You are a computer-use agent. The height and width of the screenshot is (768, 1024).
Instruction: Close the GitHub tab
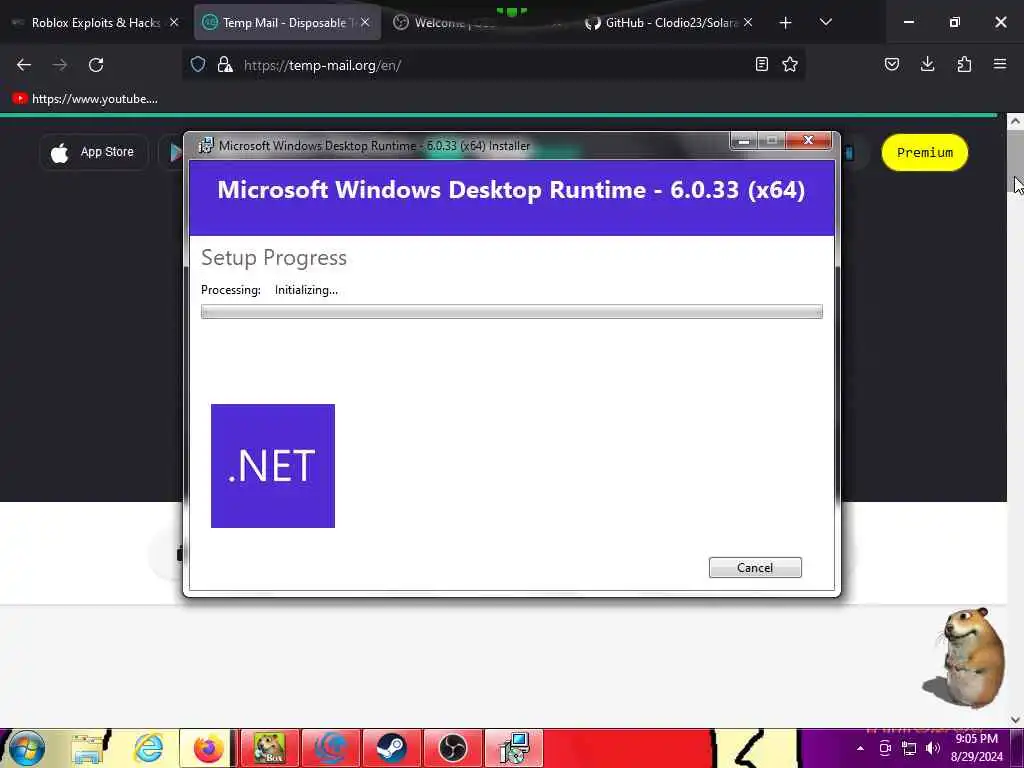click(748, 23)
